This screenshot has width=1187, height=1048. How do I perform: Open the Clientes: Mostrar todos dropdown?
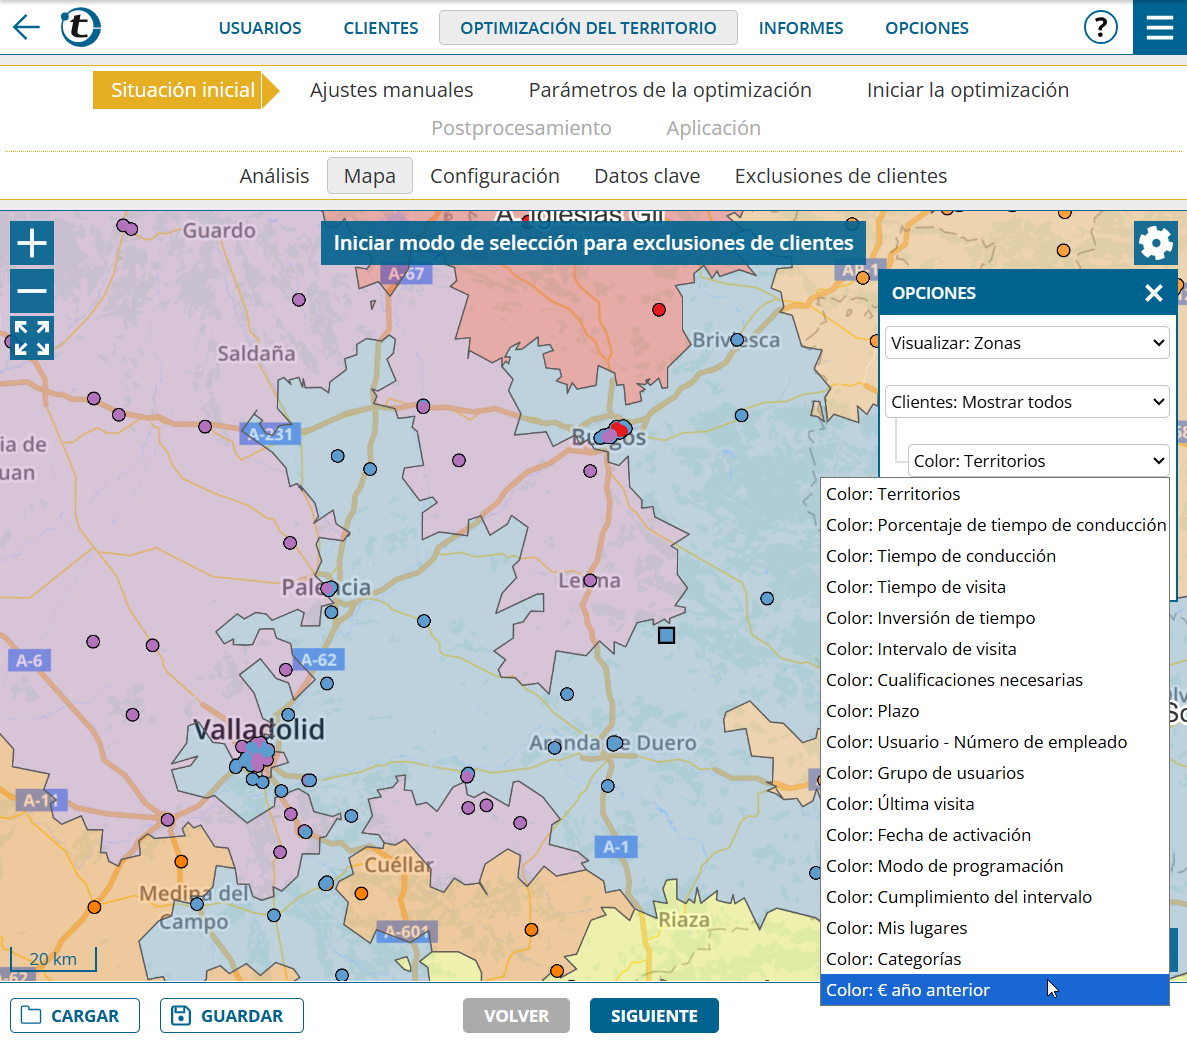[1027, 402]
